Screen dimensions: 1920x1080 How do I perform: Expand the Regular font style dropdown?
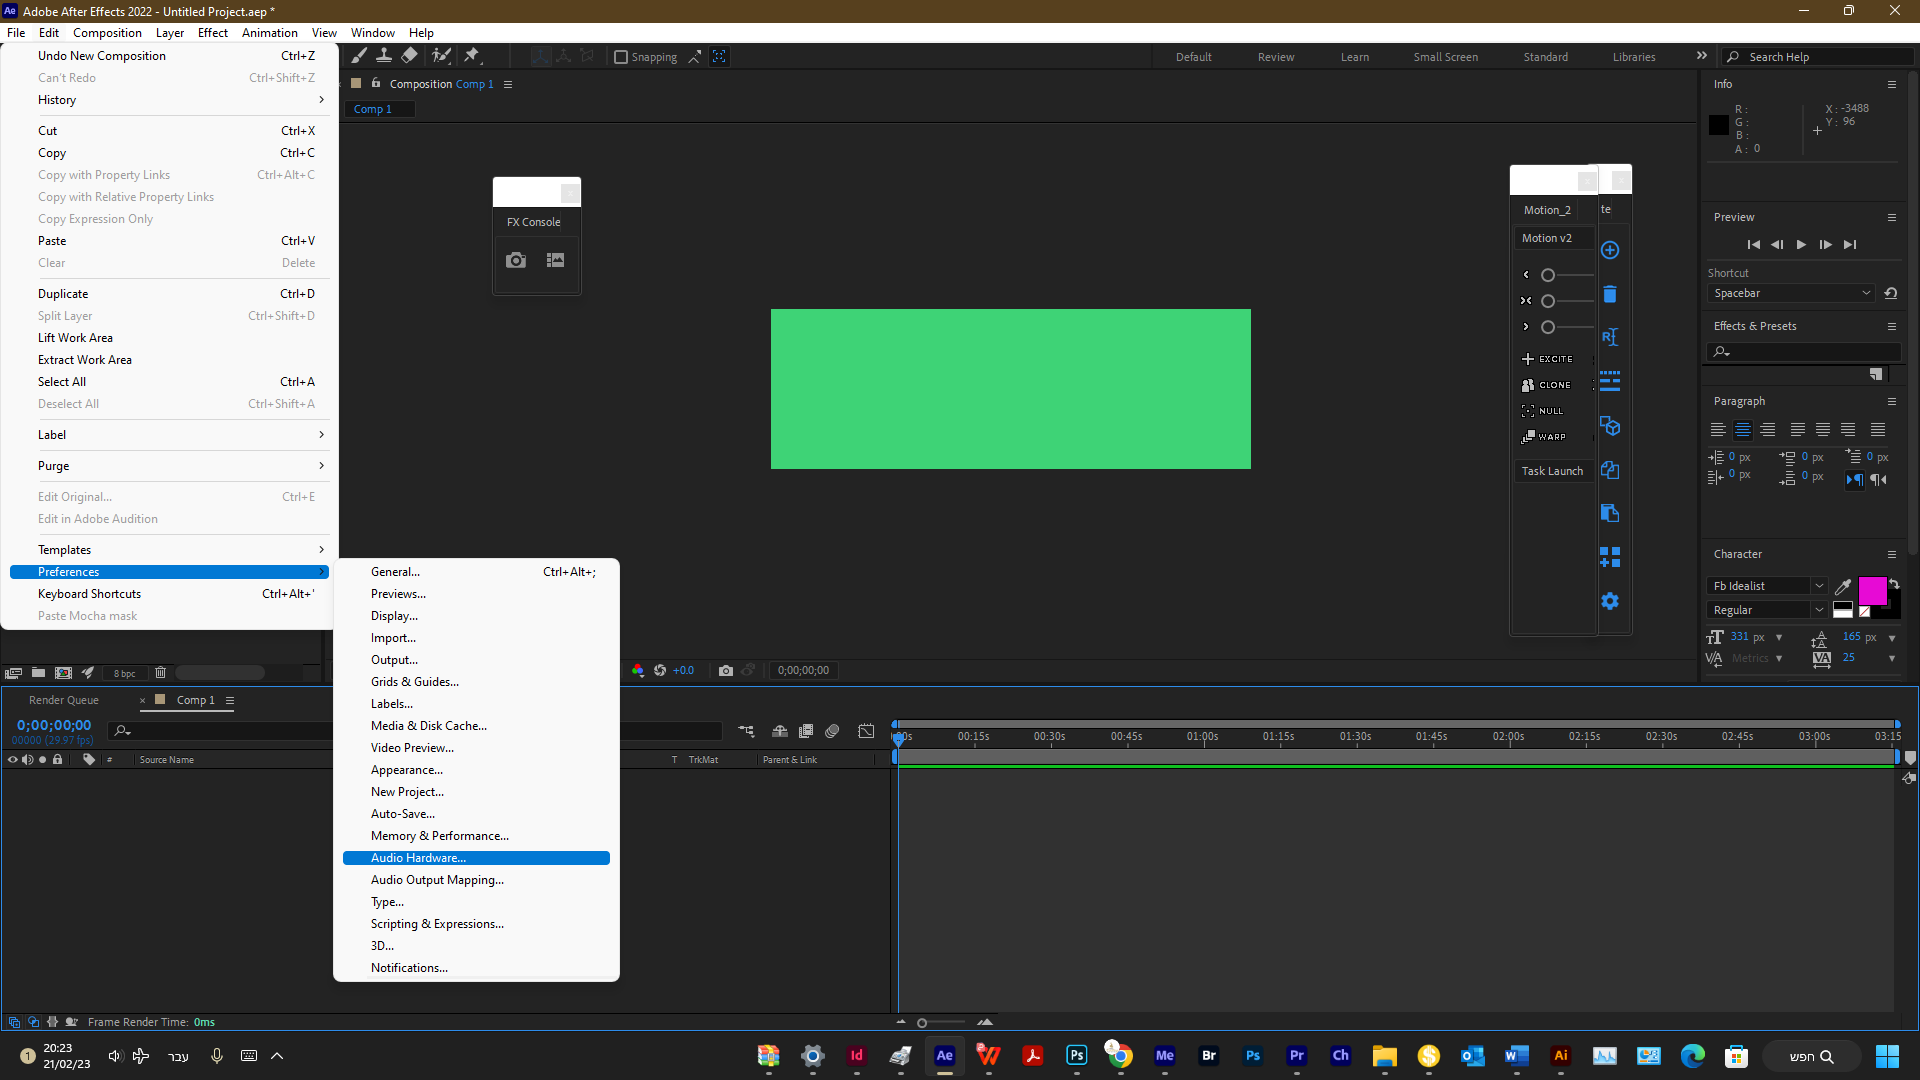coord(1819,610)
